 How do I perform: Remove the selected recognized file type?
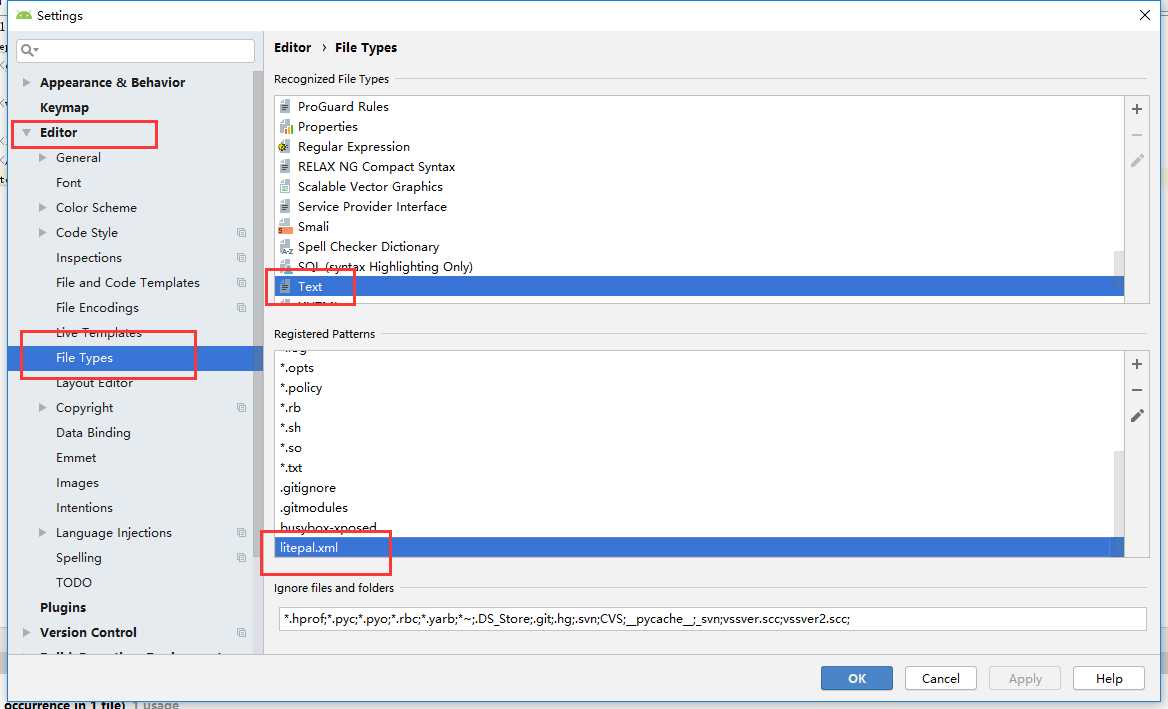(1137, 135)
